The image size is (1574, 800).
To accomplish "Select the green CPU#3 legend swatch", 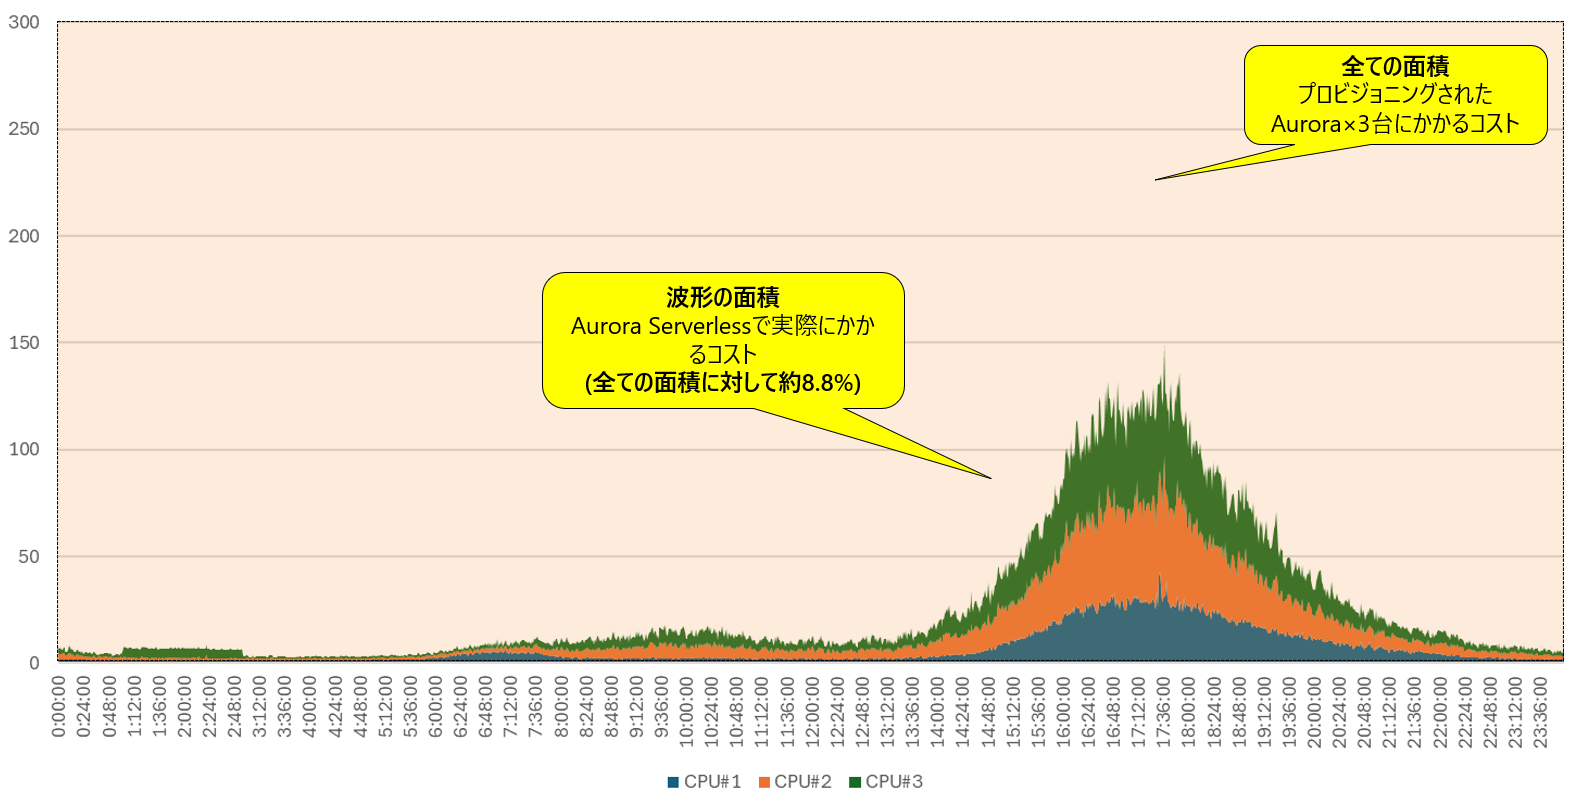I will tap(855, 782).
